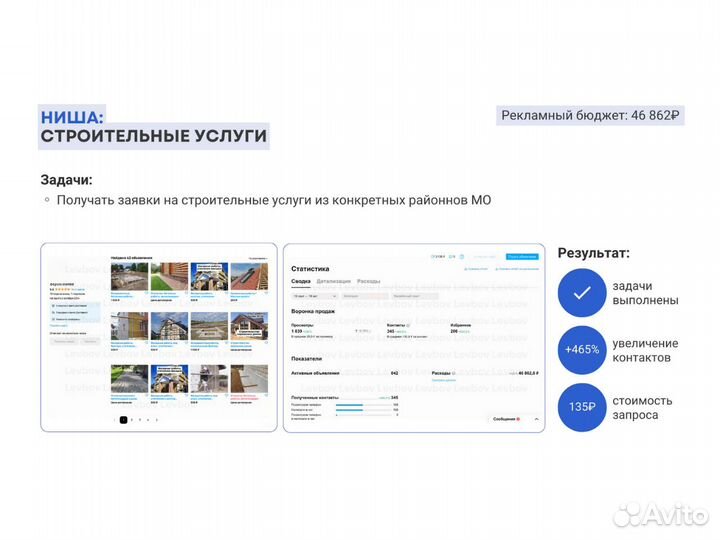Screen dimensions: 720x540
Task: Click the Статистика heading
Action: 310,269
